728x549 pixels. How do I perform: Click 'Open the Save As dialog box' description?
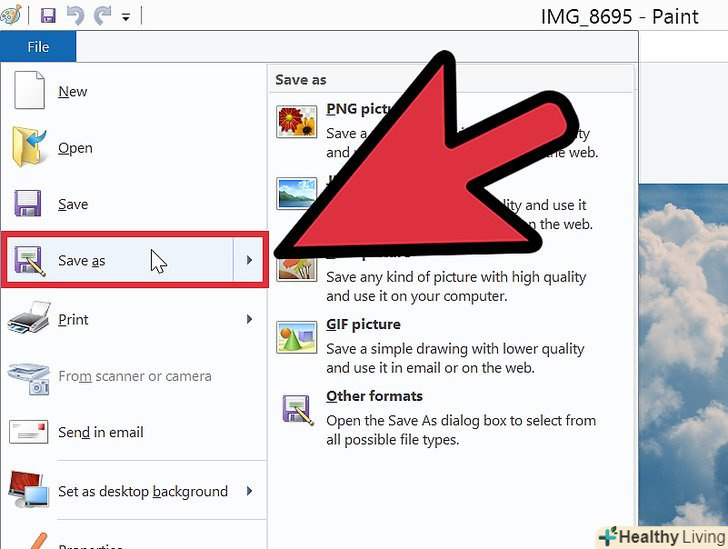click(461, 430)
